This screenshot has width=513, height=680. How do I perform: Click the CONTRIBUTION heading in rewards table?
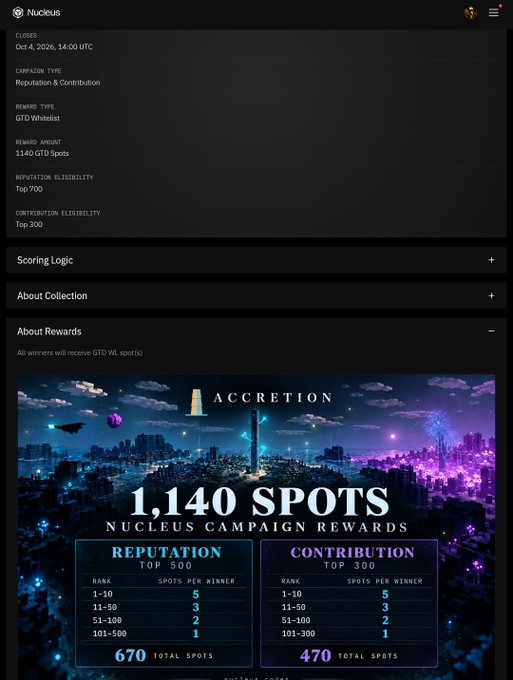[x=353, y=552]
